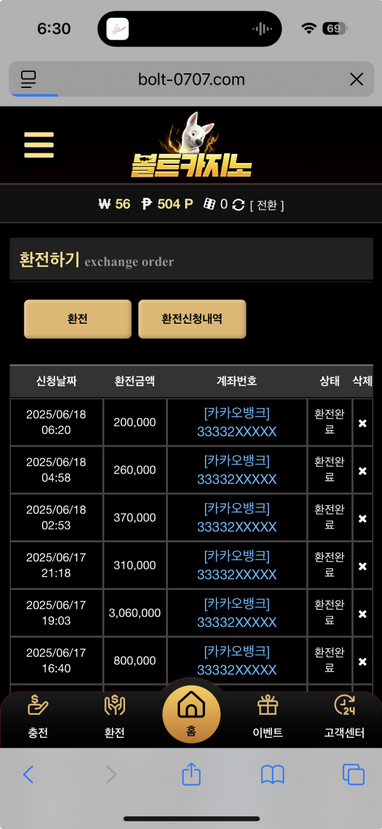
Task: Open the 이벤트 gift icon
Action: coord(267,717)
